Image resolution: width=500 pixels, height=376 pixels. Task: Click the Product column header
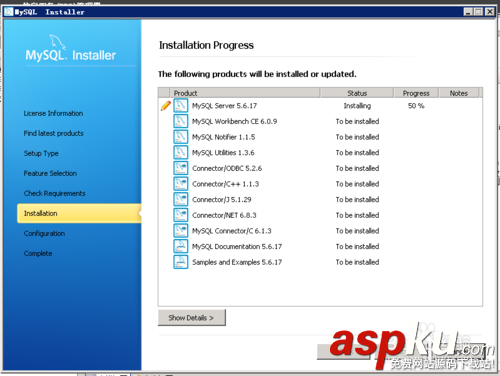click(x=245, y=93)
